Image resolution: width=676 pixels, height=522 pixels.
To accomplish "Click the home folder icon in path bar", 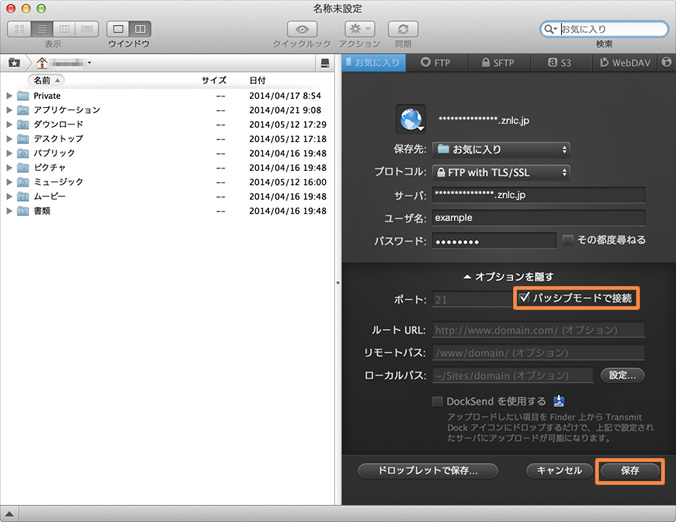I will click(42, 63).
